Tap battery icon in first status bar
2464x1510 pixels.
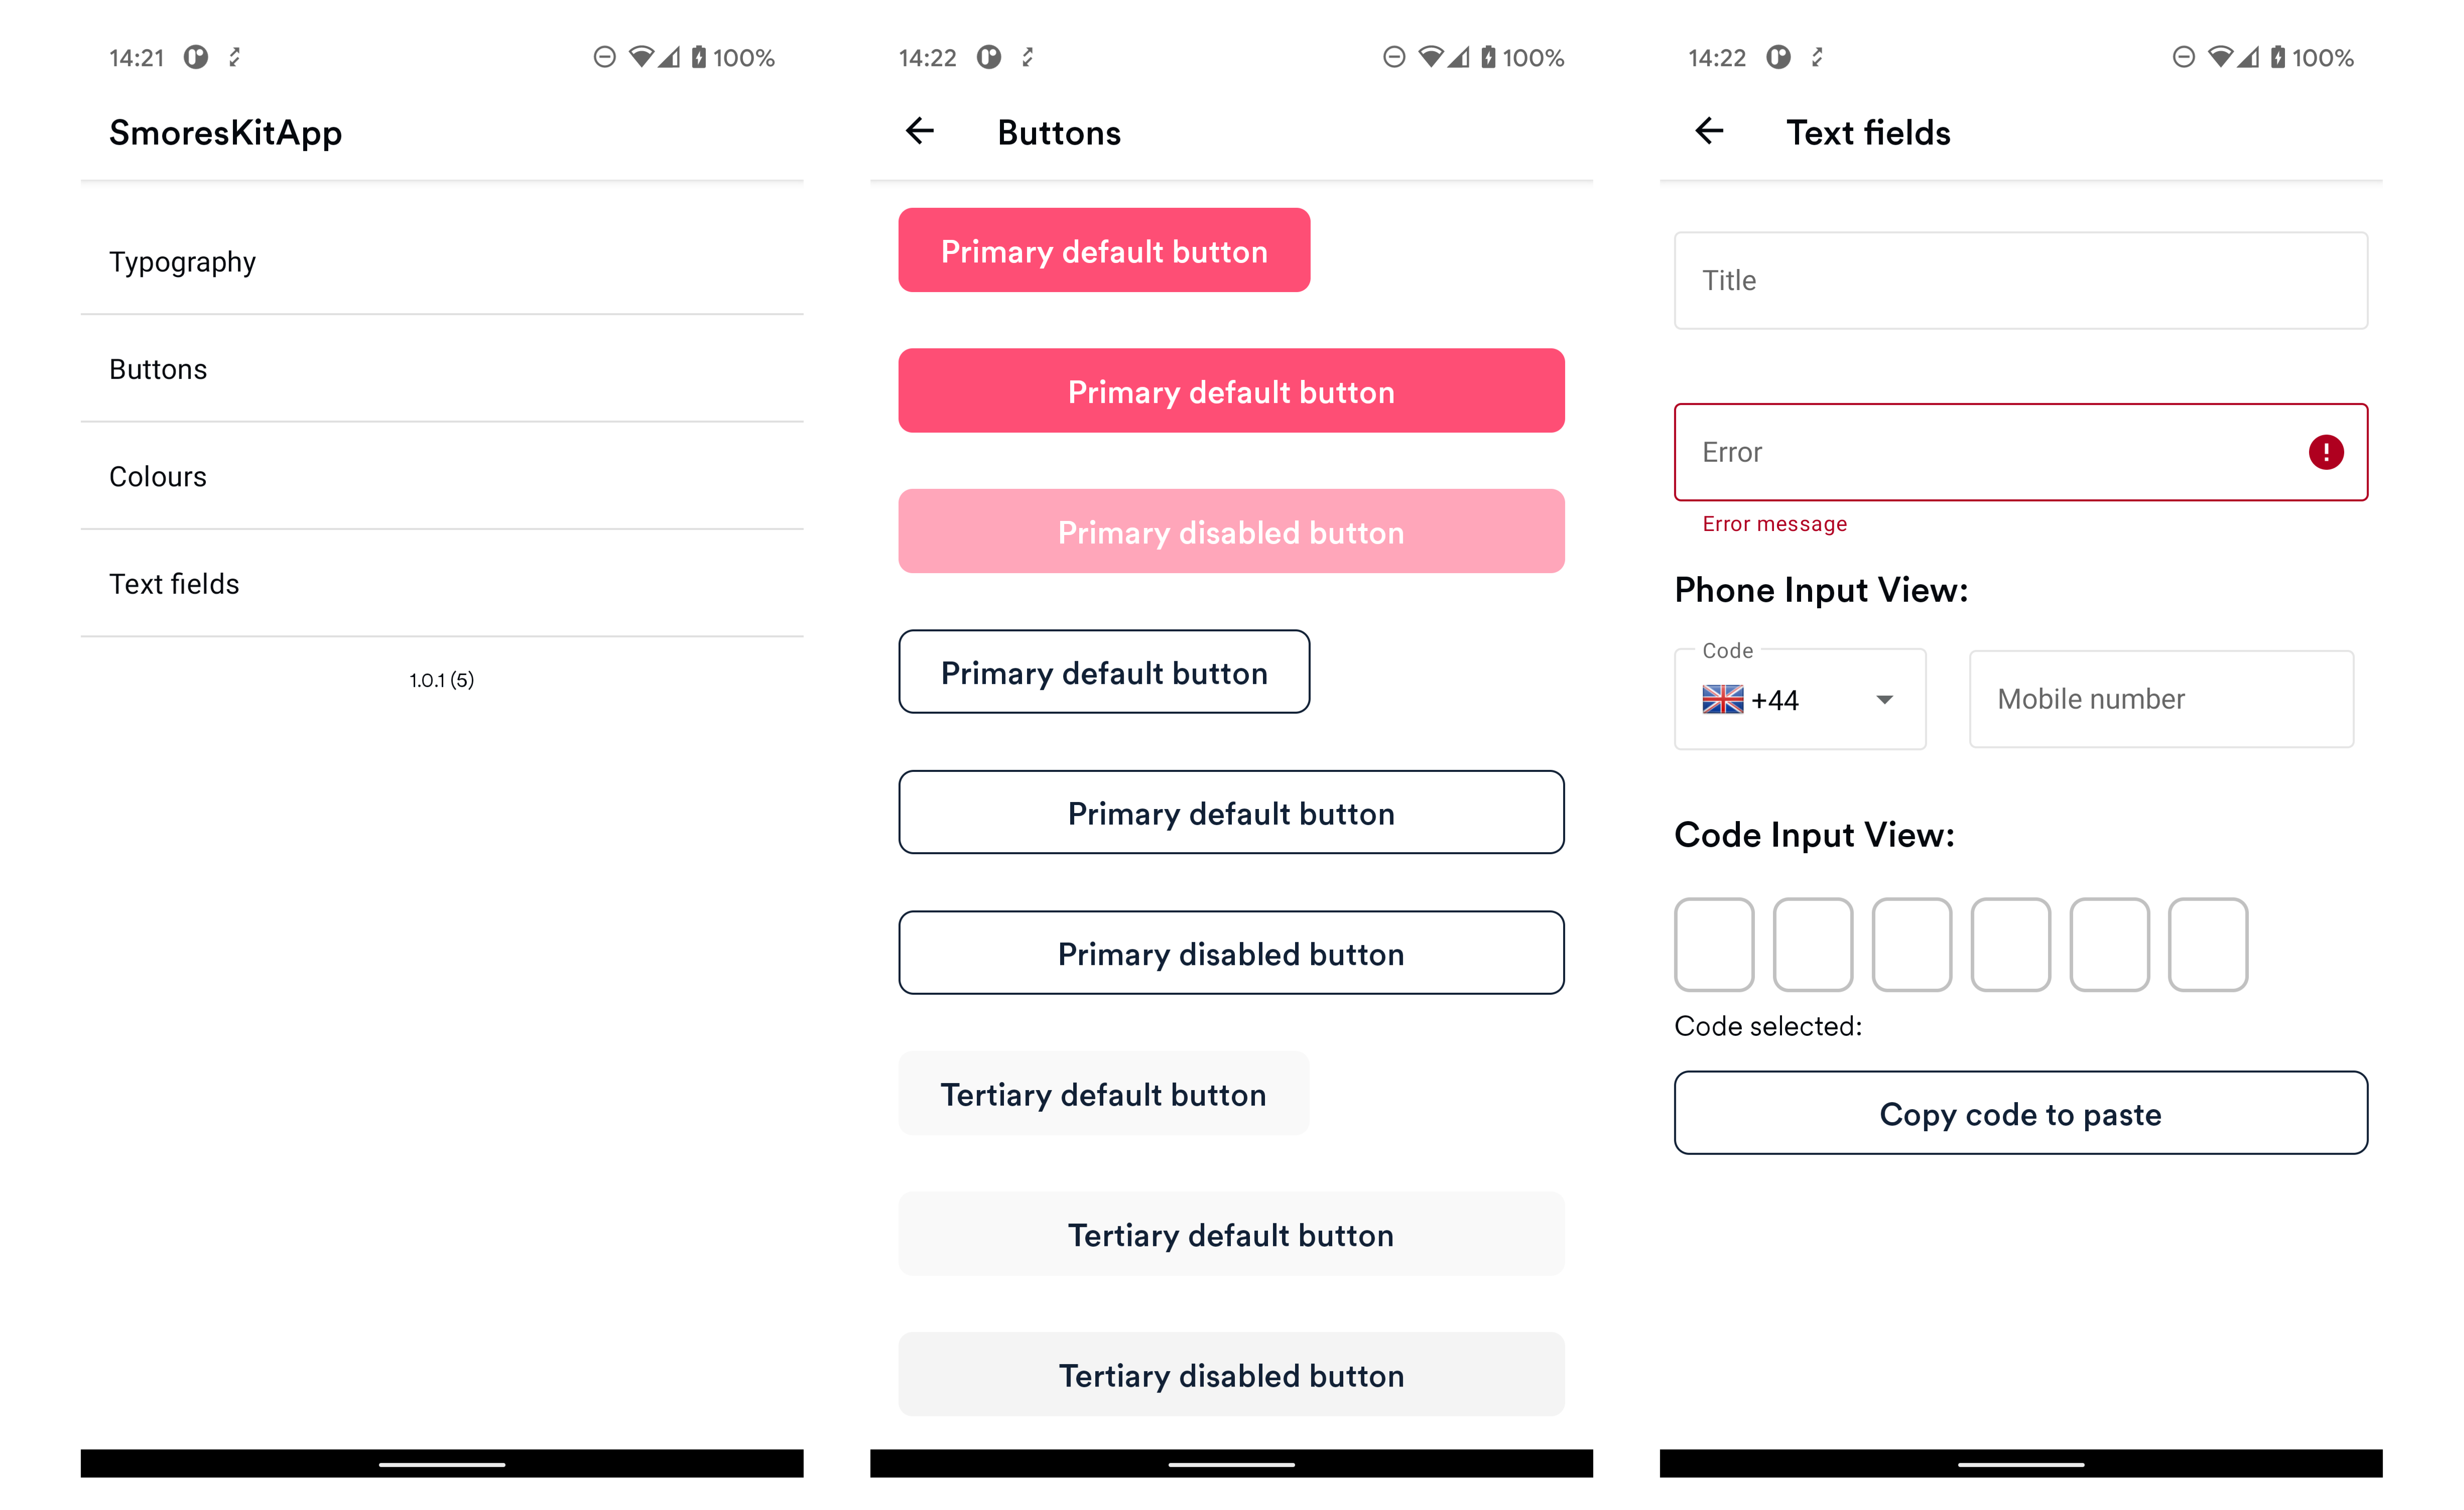tap(698, 57)
